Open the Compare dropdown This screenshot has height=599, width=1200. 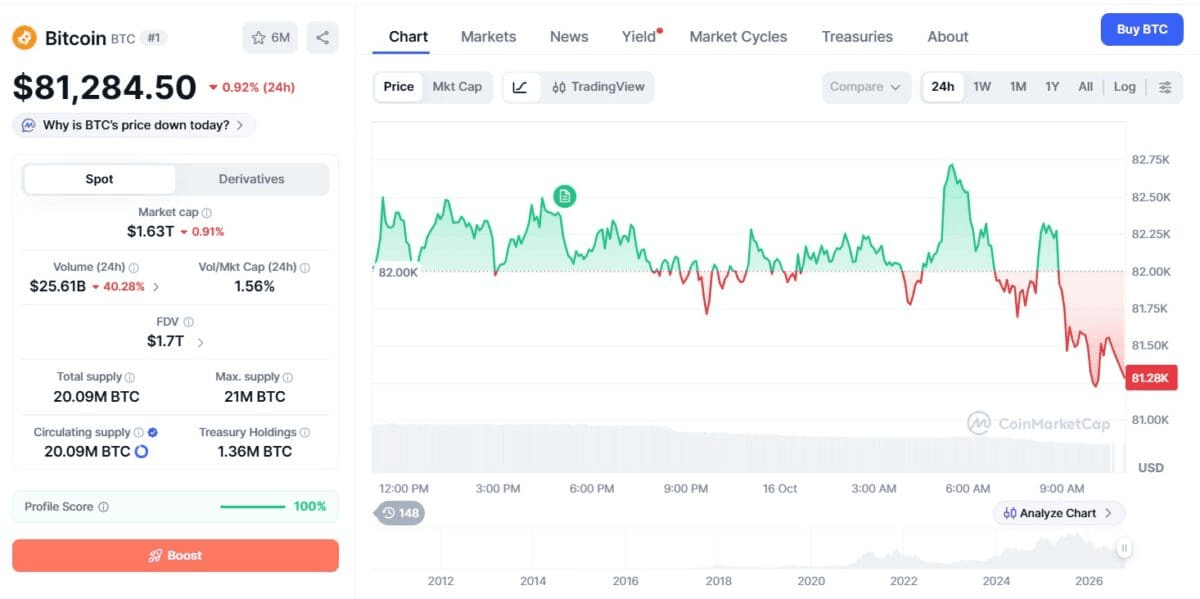pyautogui.click(x=866, y=87)
